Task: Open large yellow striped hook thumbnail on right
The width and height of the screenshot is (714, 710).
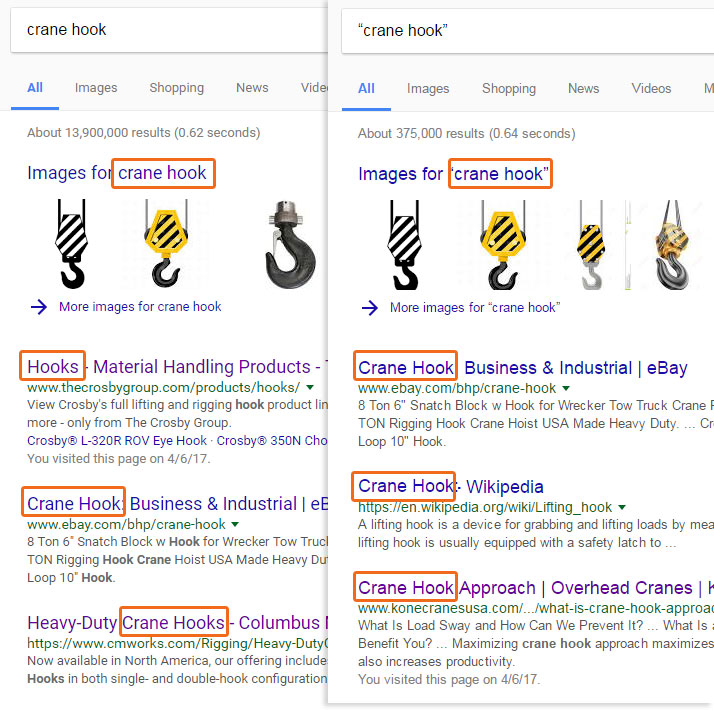Action: tap(503, 245)
